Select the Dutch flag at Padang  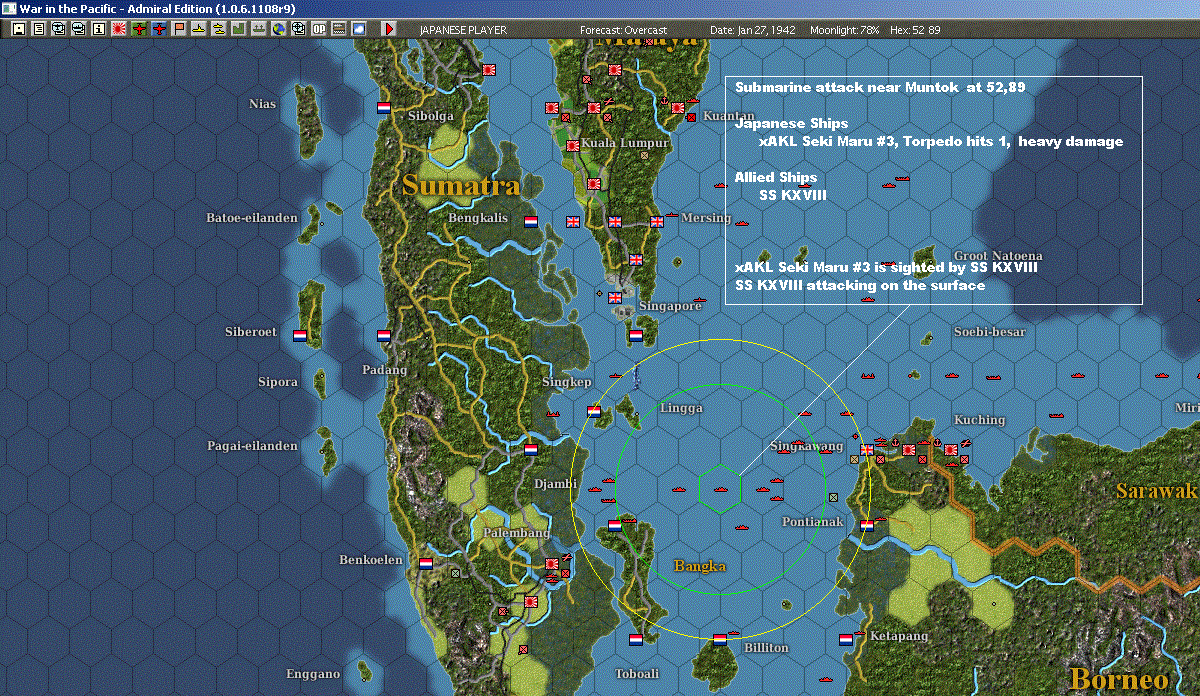(x=384, y=336)
